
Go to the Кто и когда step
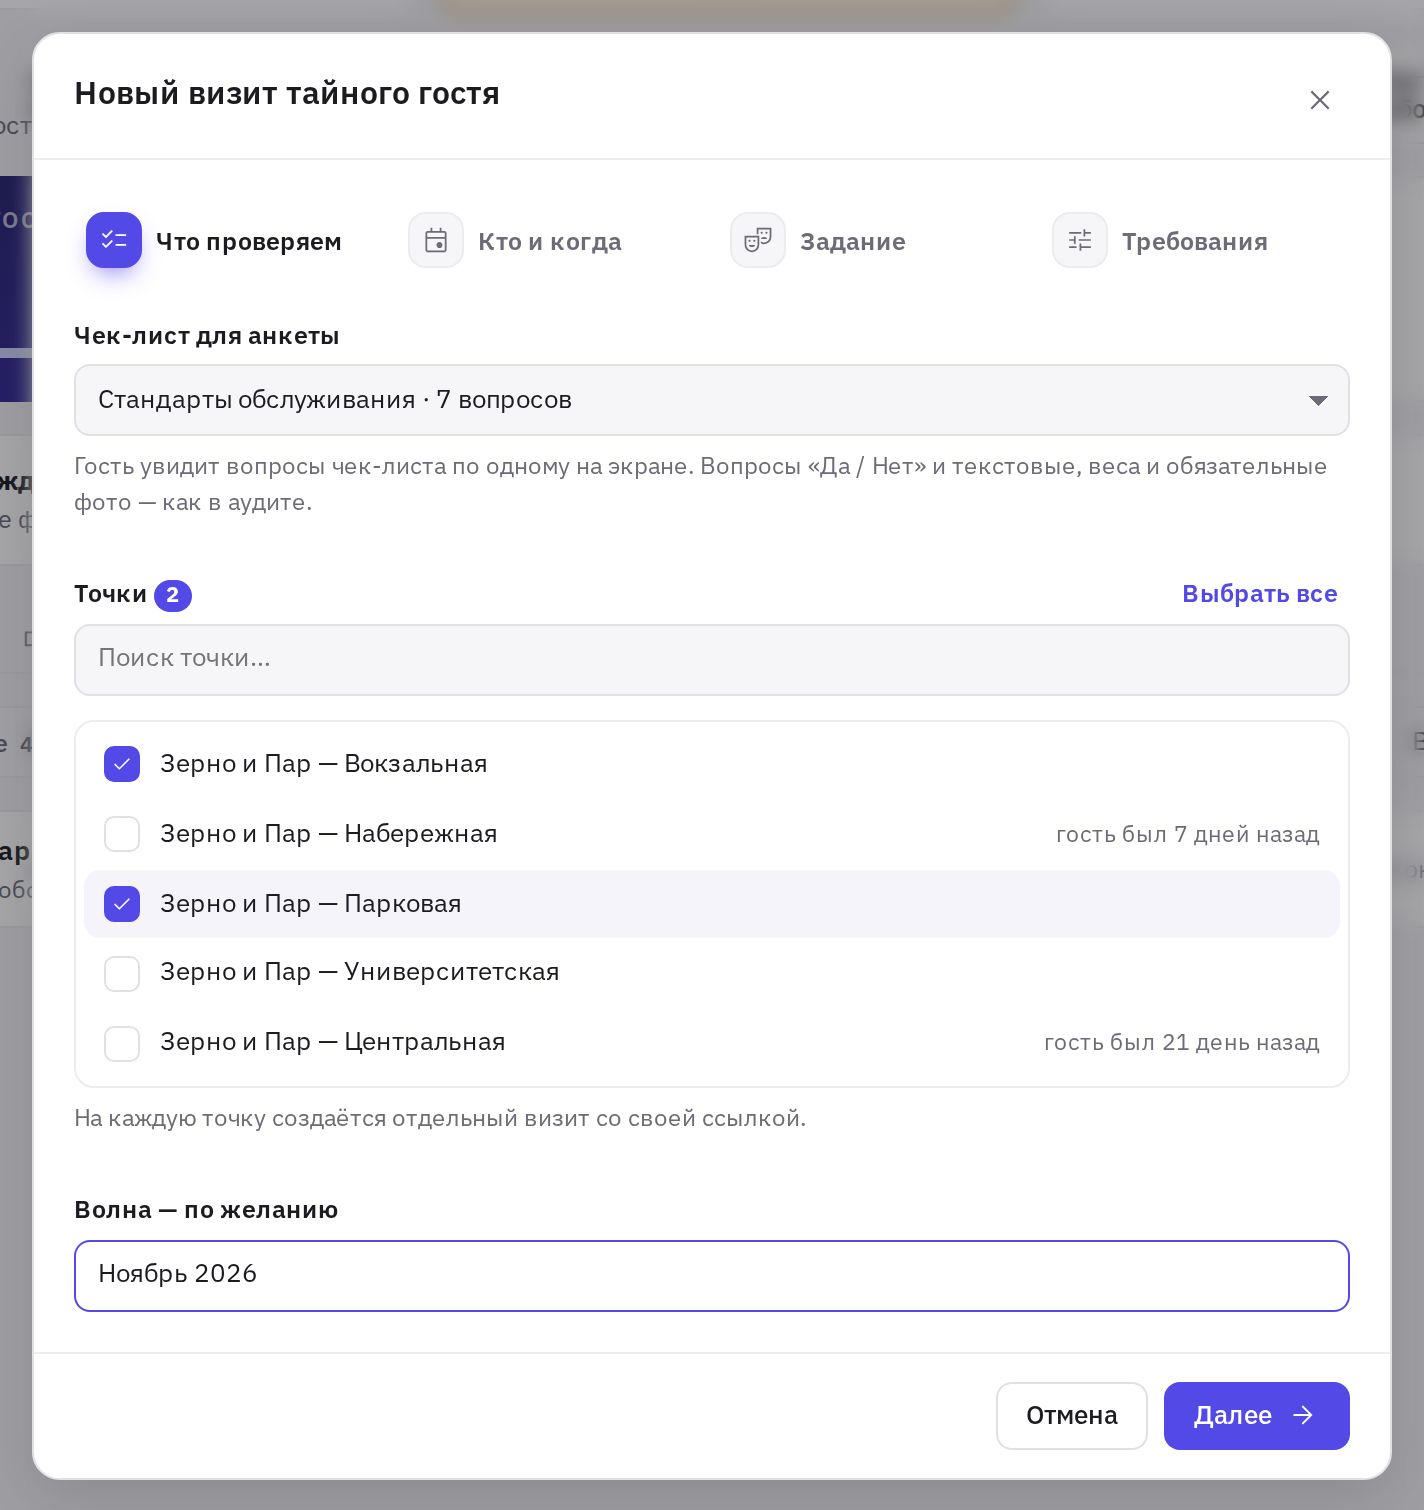[x=515, y=241]
